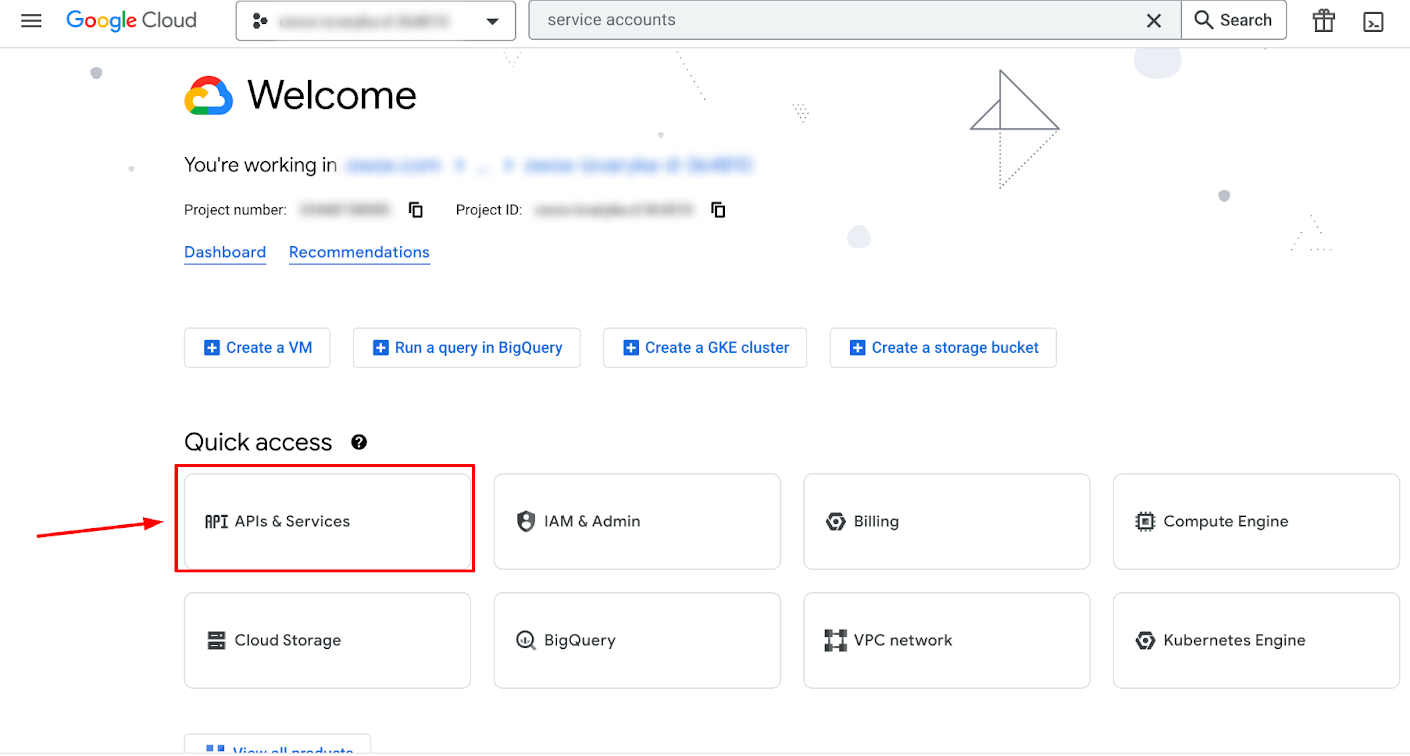Click the project icon in the selector

pyautogui.click(x=260, y=21)
